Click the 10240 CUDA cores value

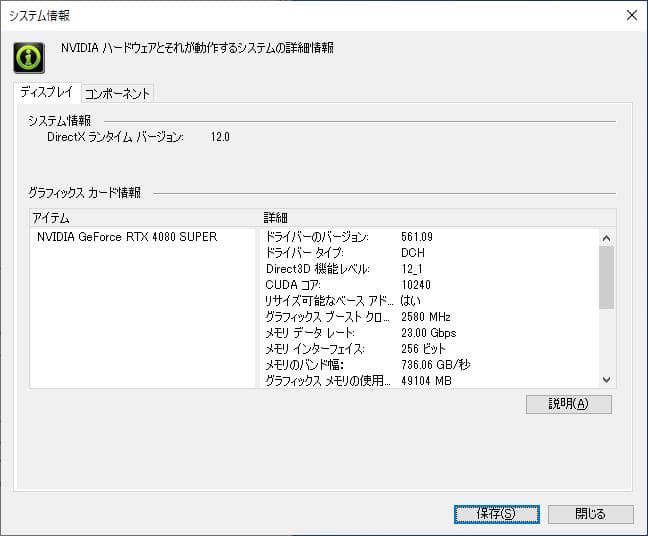pyautogui.click(x=416, y=285)
